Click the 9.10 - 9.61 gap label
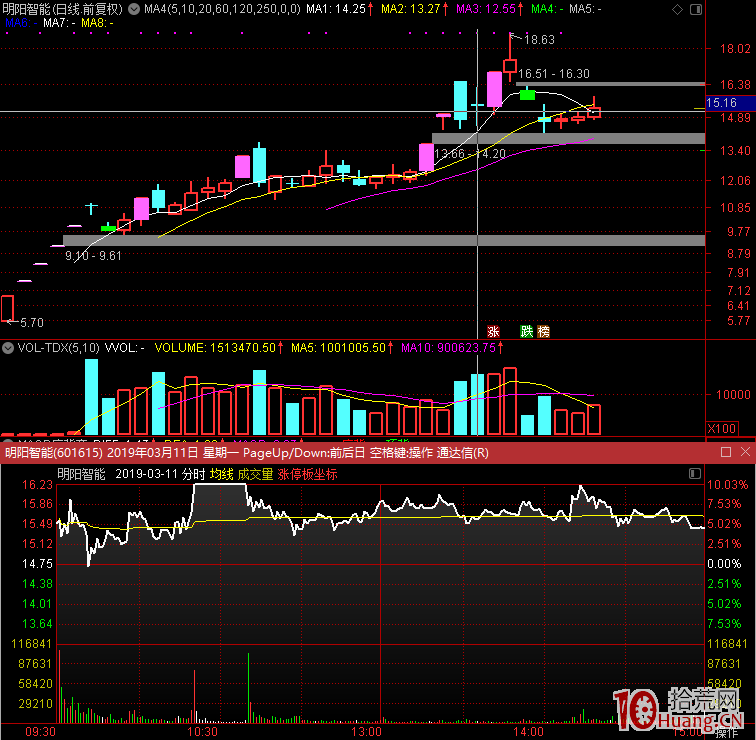 tap(93, 256)
